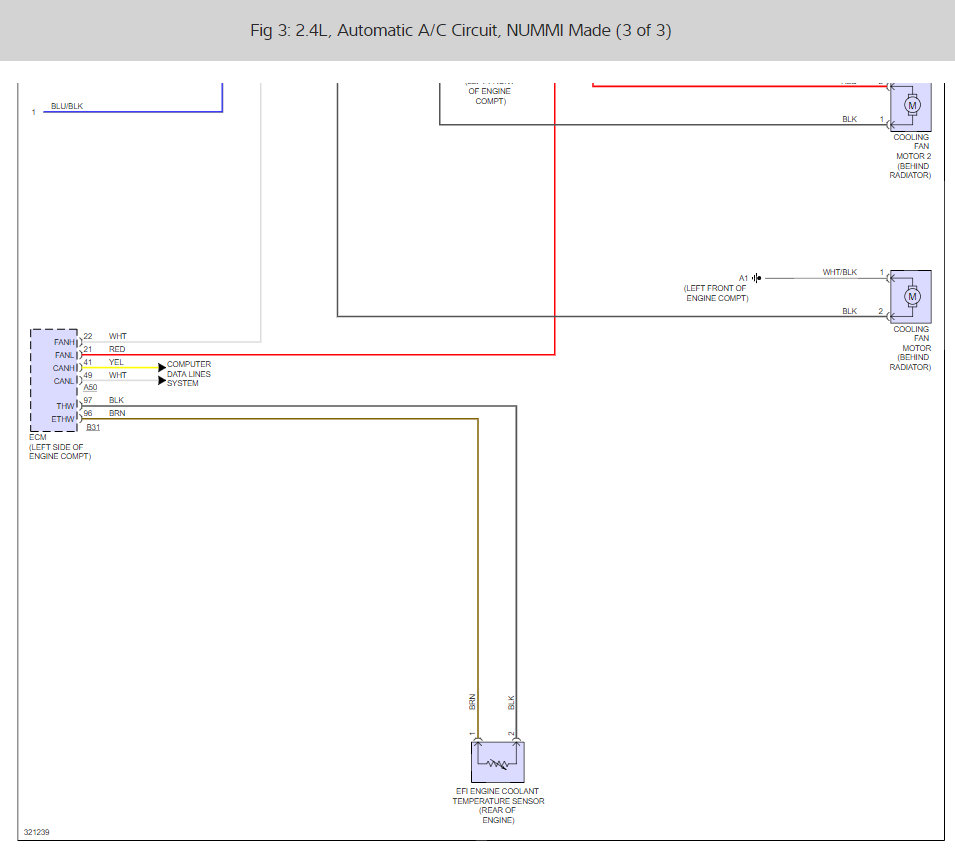
Task: Click the BLK label on Cooling Fan Motor 2 wire
Action: point(850,119)
